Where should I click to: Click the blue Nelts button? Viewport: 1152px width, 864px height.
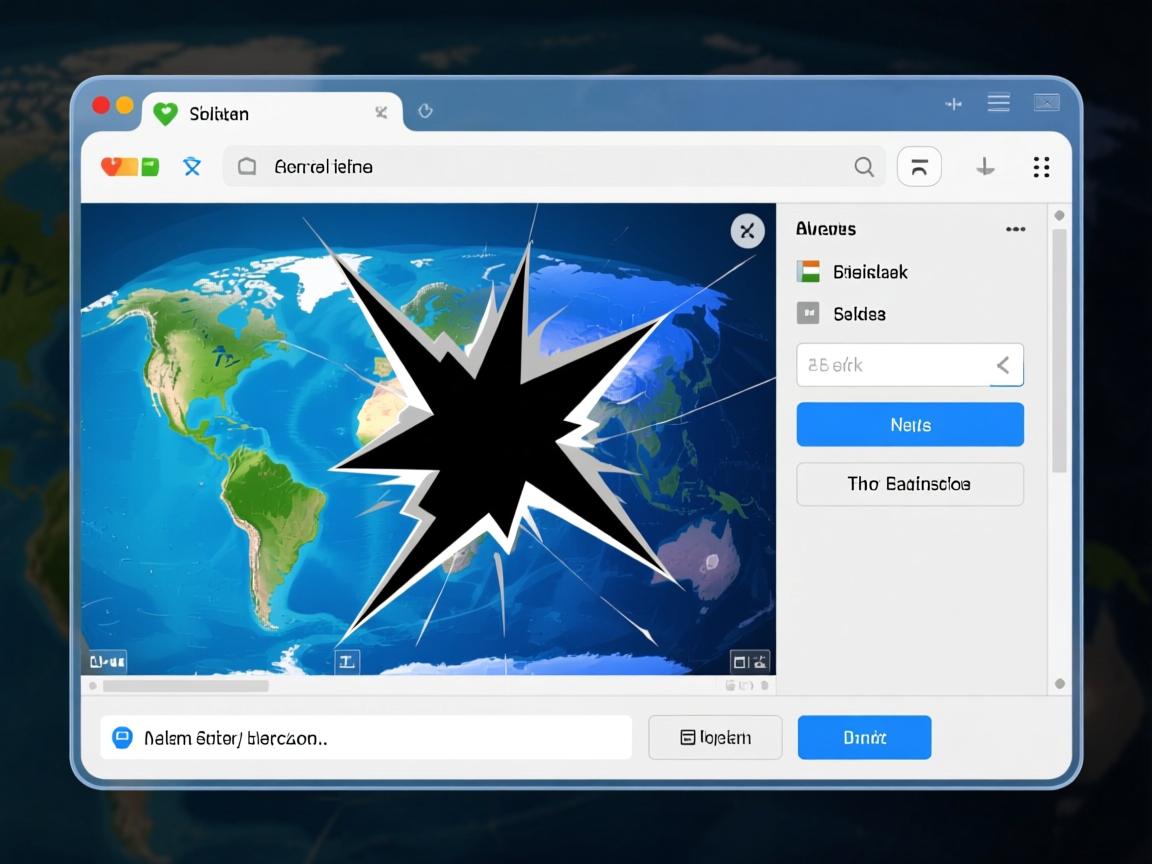click(910, 425)
